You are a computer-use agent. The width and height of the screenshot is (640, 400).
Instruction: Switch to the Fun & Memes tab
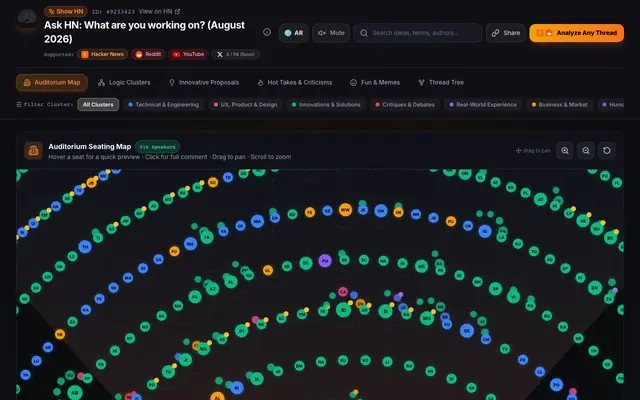click(x=375, y=82)
